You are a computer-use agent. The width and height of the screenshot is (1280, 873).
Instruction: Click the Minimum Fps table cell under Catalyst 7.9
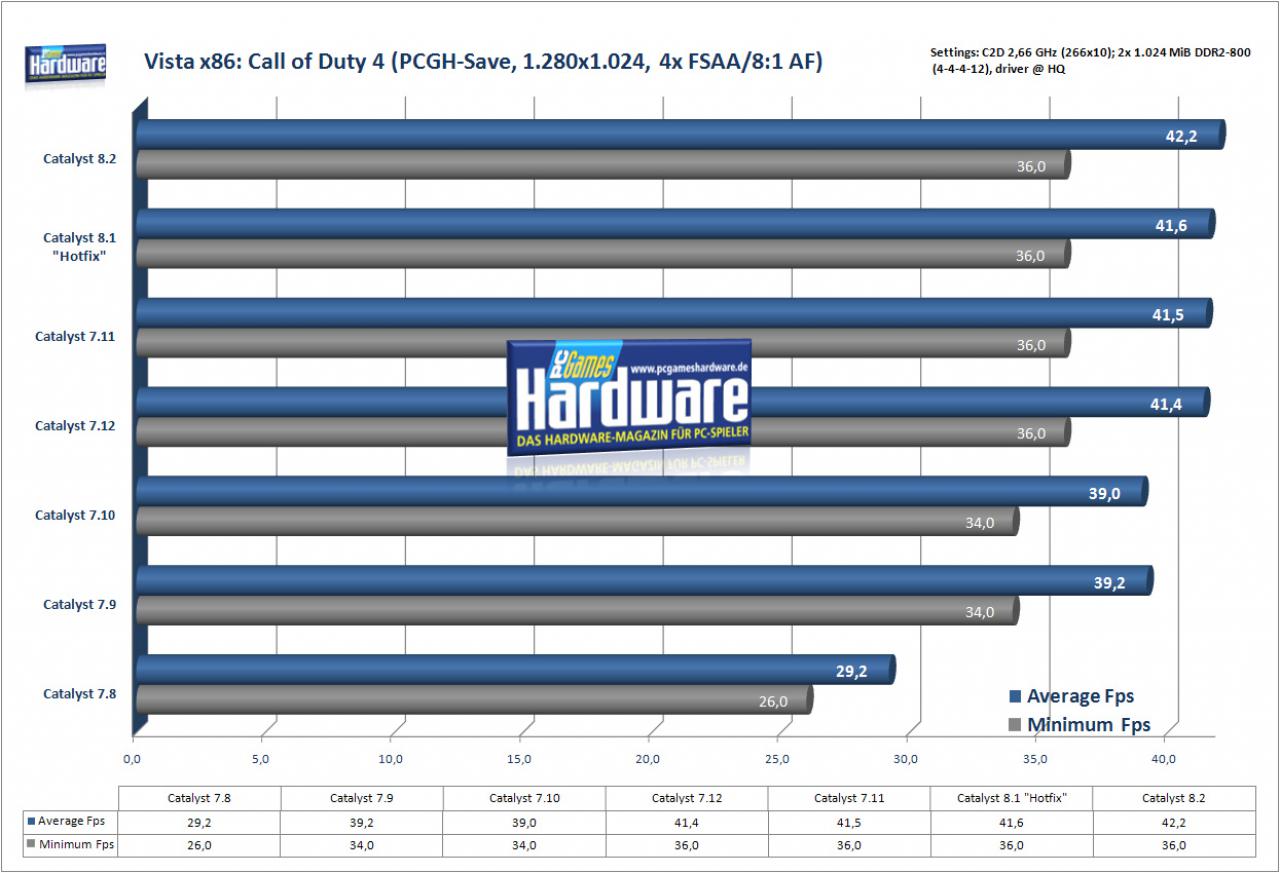pos(362,845)
